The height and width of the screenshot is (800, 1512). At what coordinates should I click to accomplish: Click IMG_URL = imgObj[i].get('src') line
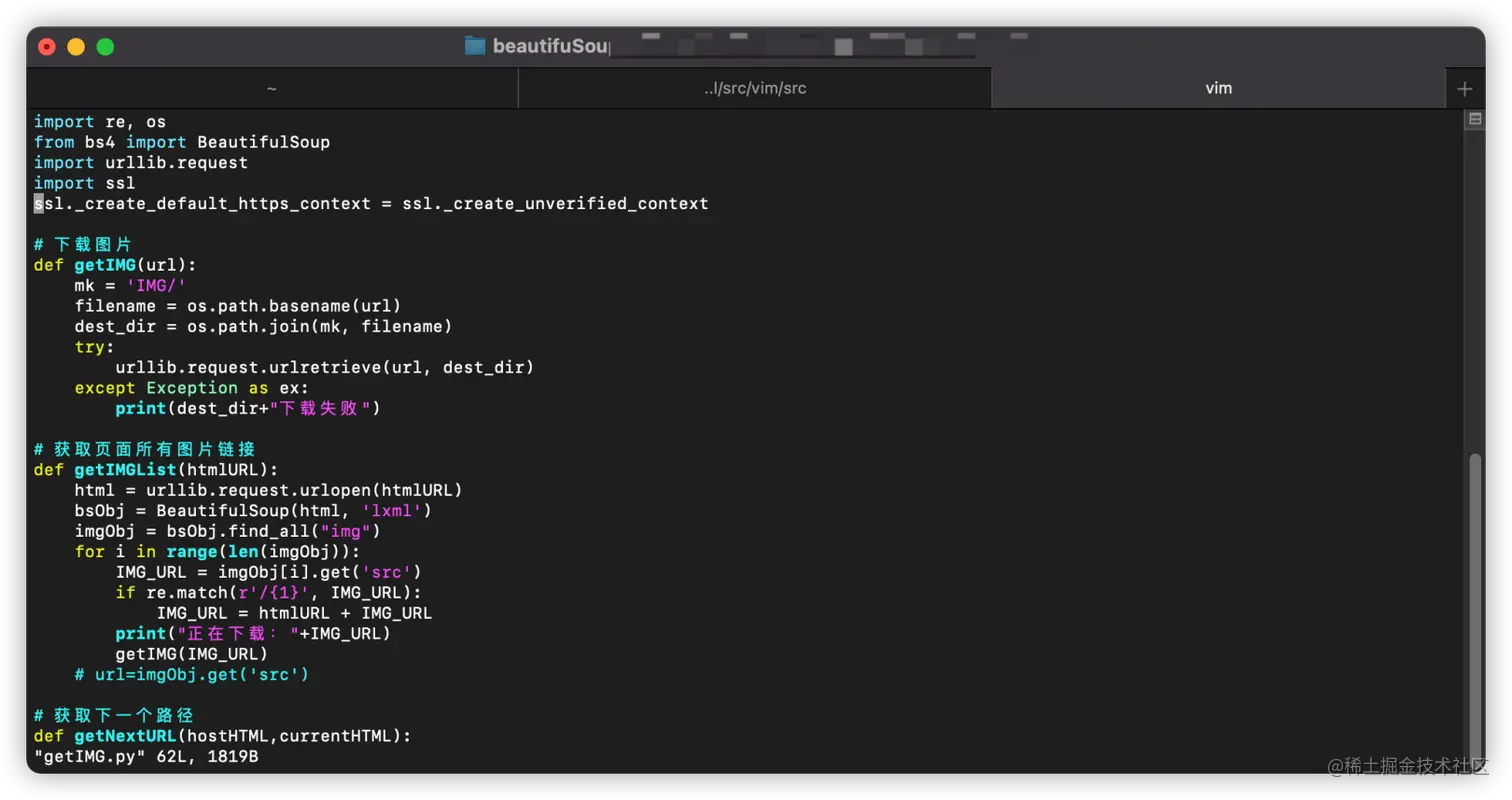click(269, 572)
